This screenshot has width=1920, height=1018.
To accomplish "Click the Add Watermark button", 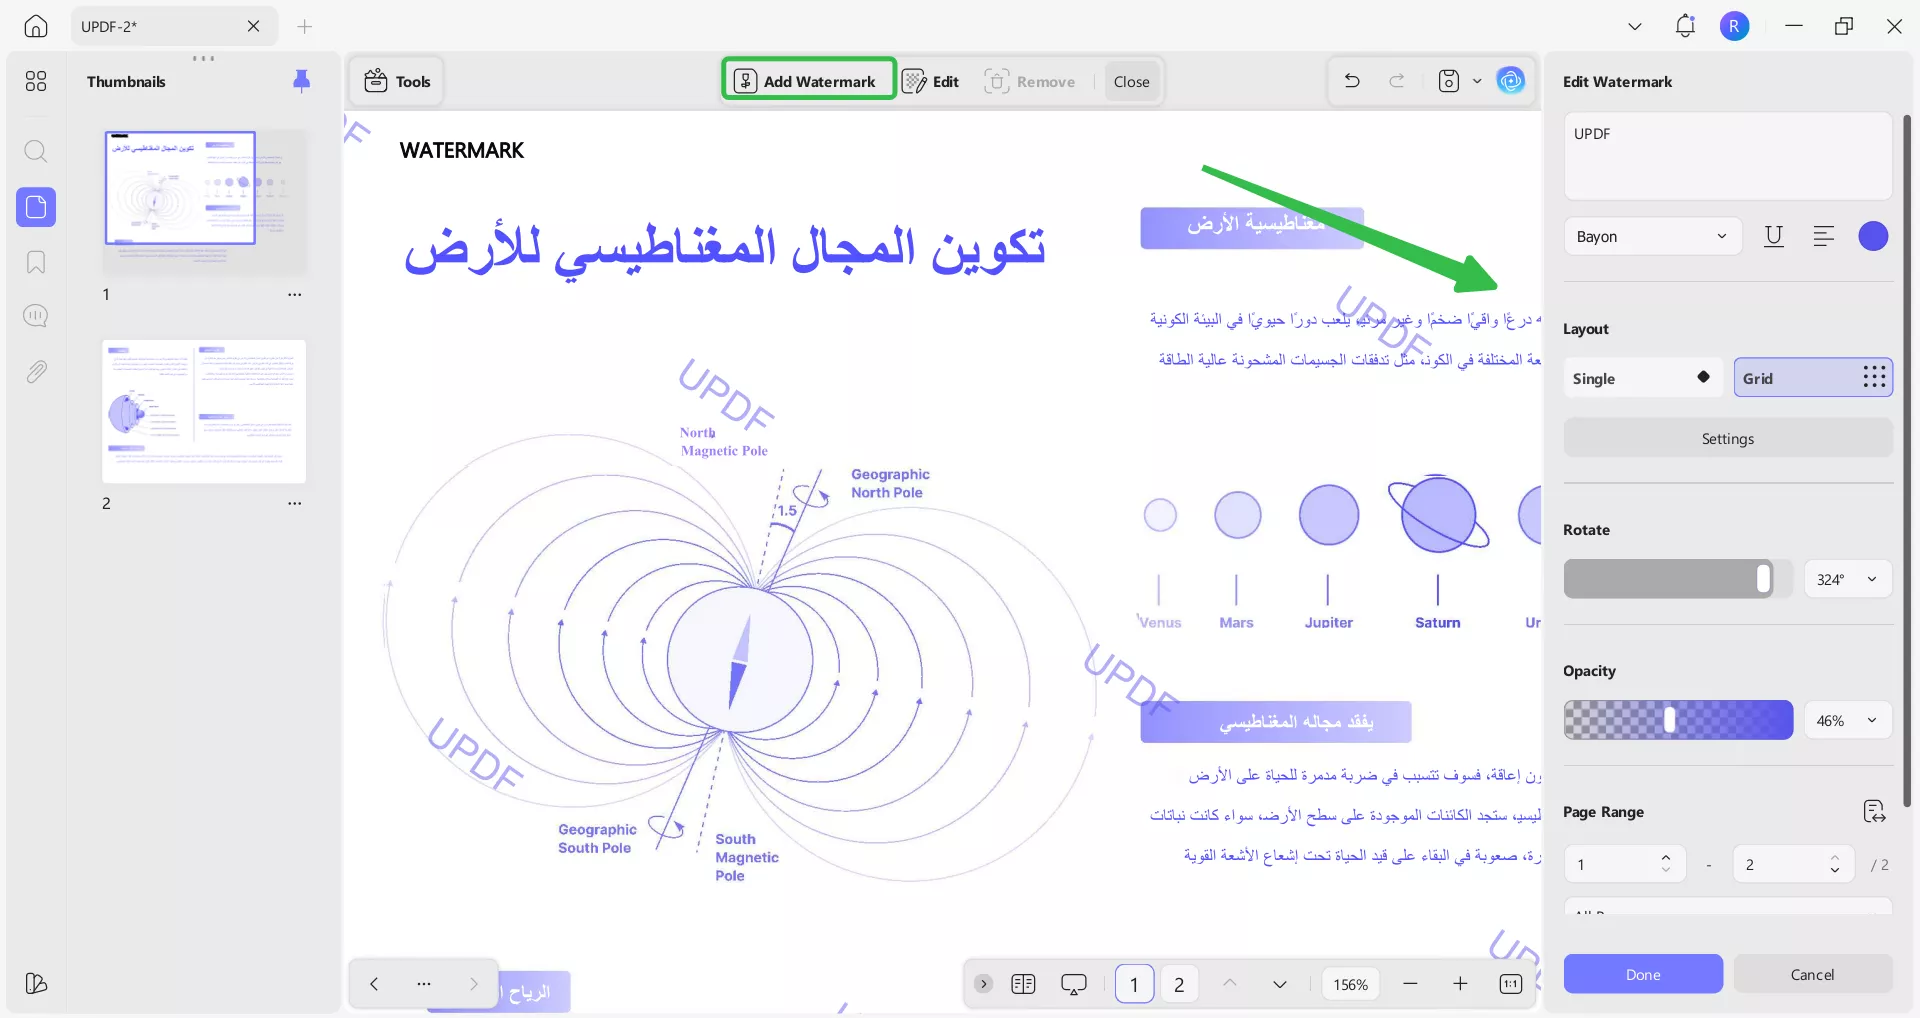I will [808, 81].
